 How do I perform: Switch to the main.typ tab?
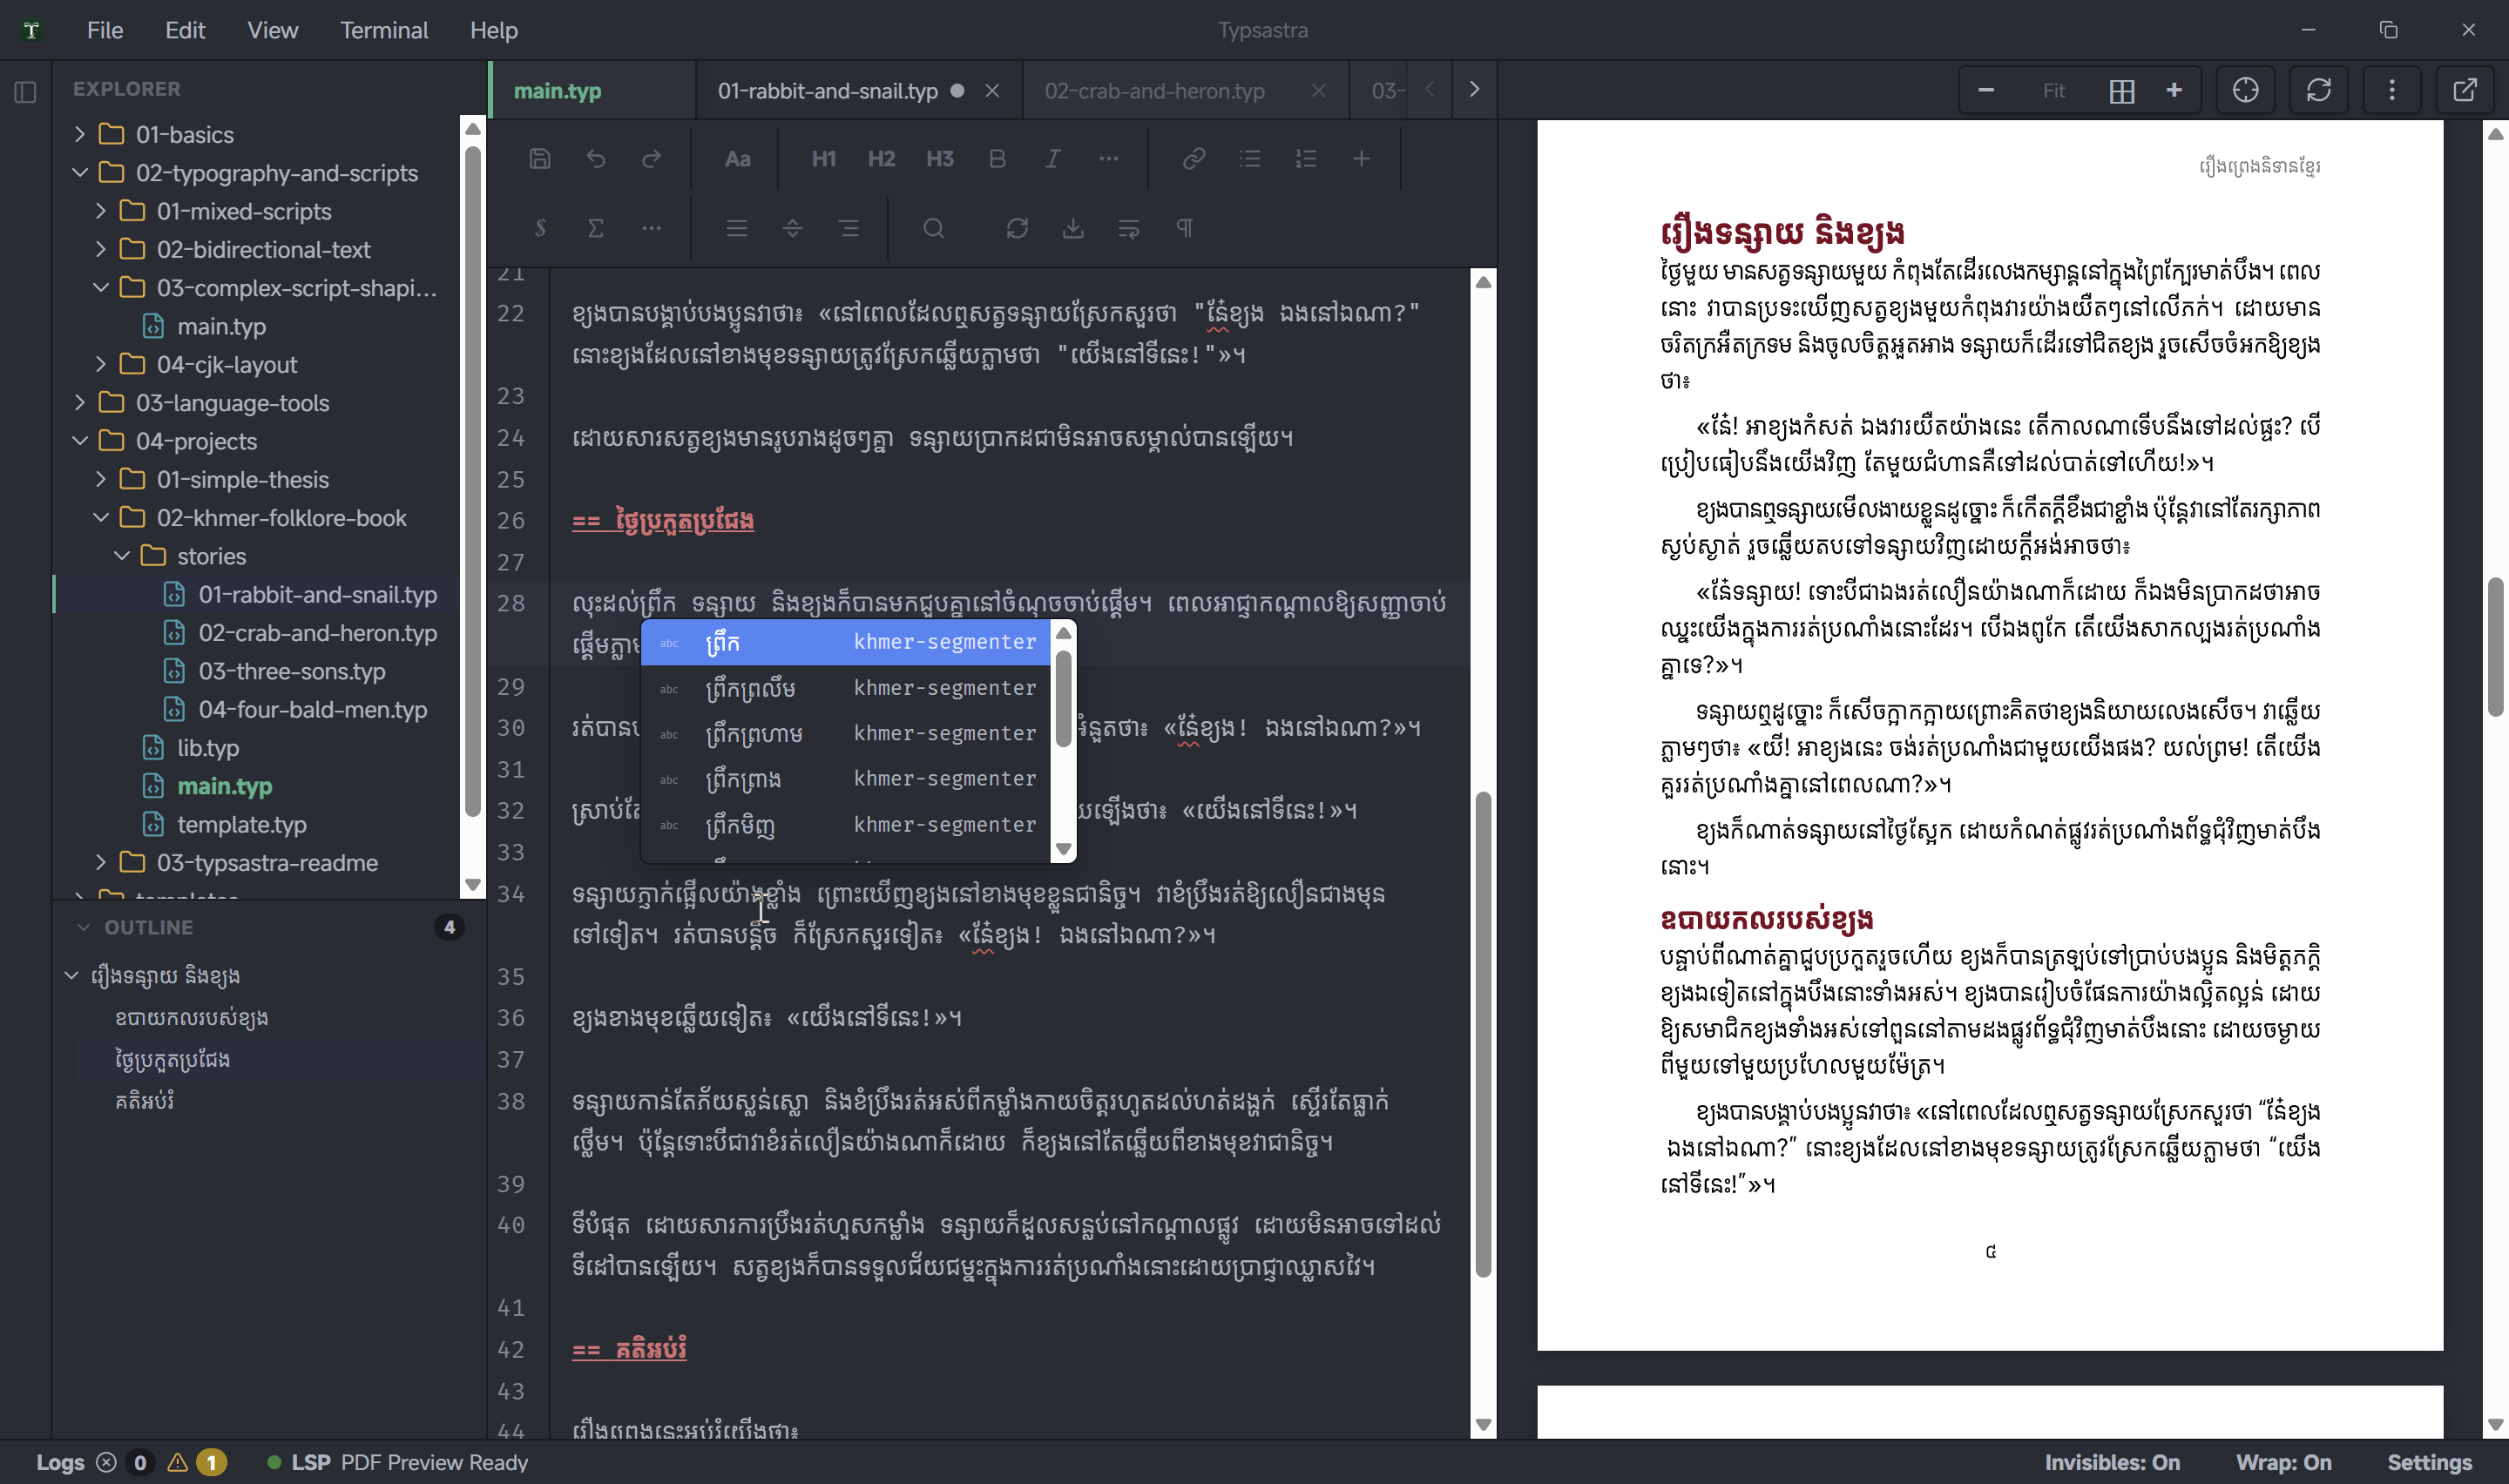coord(557,91)
